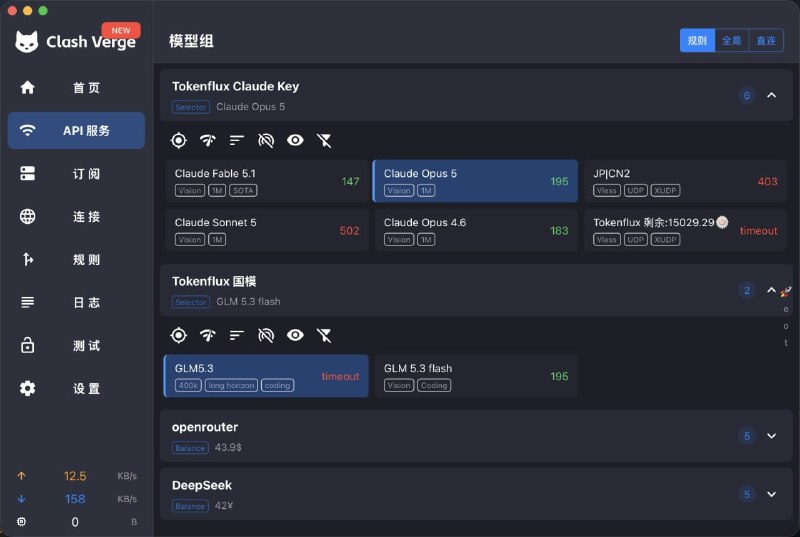Viewport: 800px width, 537px height.
Task: Open 设置 settings page
Action: click(77, 388)
